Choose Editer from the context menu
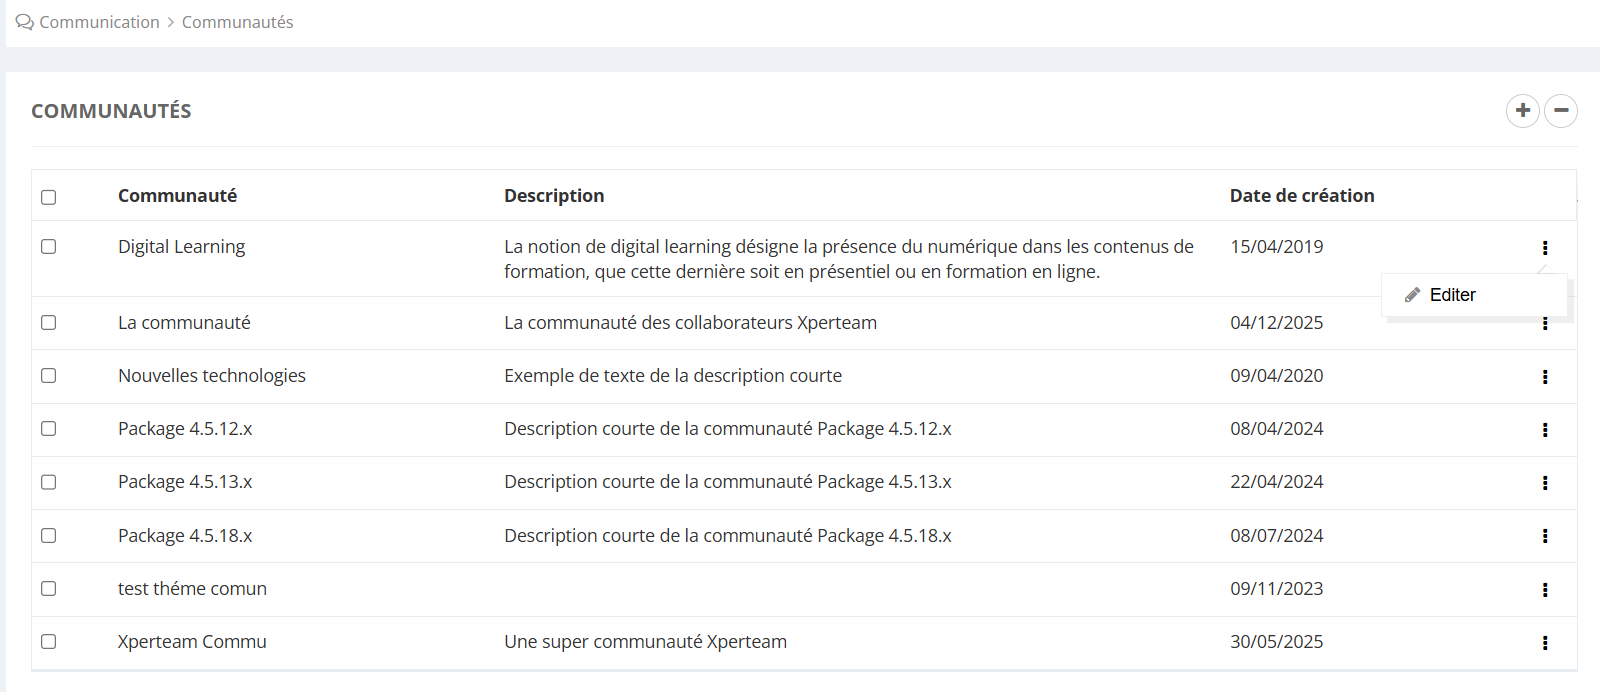 point(1452,295)
